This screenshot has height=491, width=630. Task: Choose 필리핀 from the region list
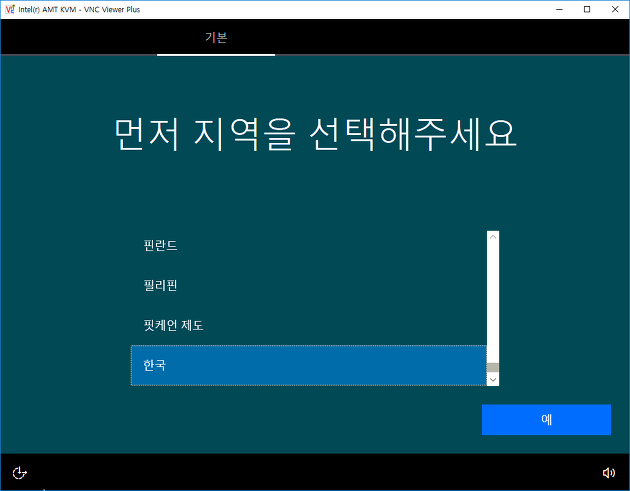309,285
